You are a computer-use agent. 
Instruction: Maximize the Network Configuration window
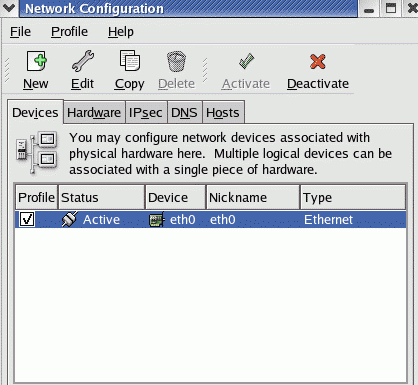pos(391,8)
